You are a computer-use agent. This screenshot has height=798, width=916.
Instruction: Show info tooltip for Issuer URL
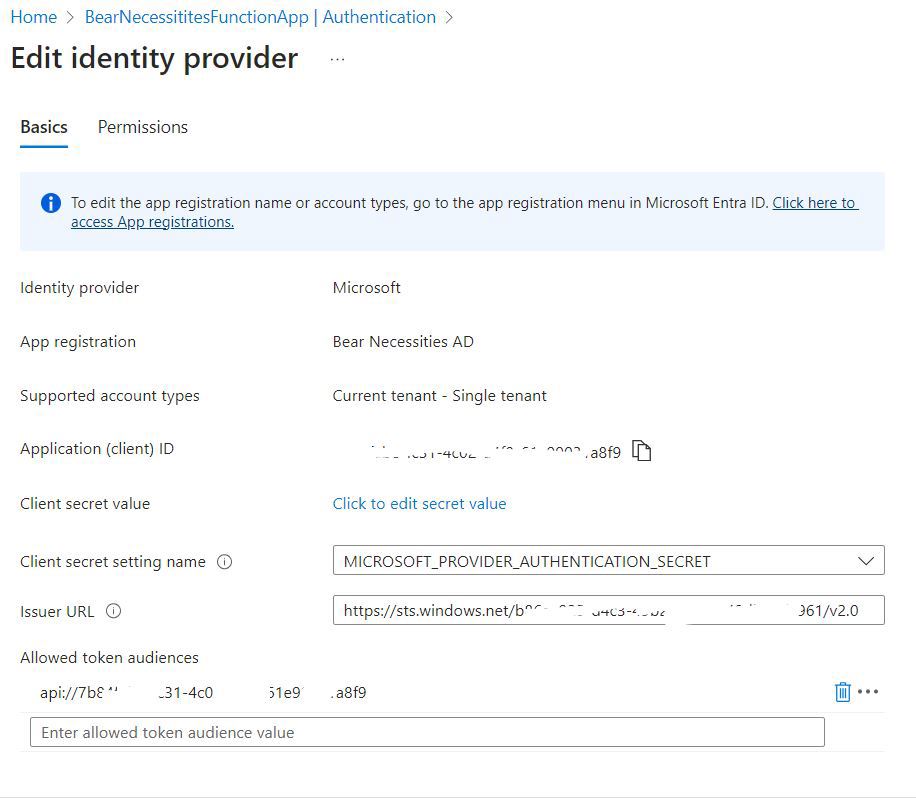pos(113,611)
